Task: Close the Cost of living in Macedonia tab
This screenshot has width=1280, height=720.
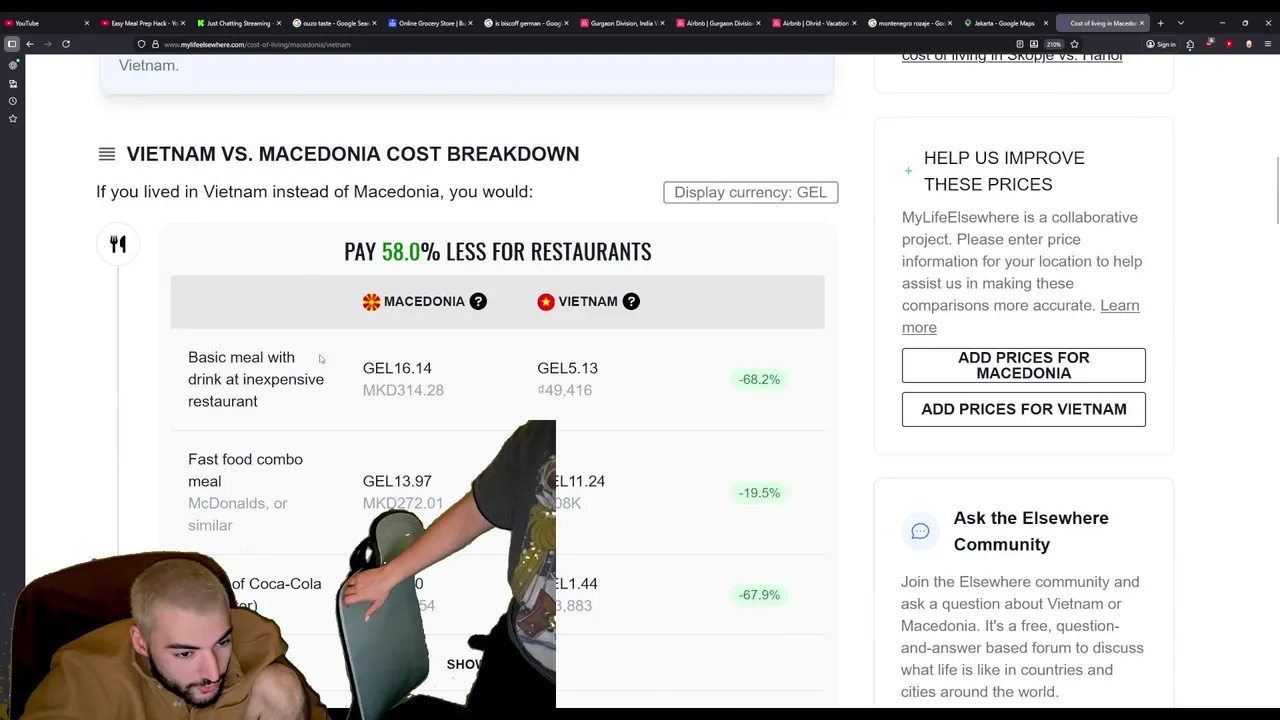Action: [x=1142, y=23]
